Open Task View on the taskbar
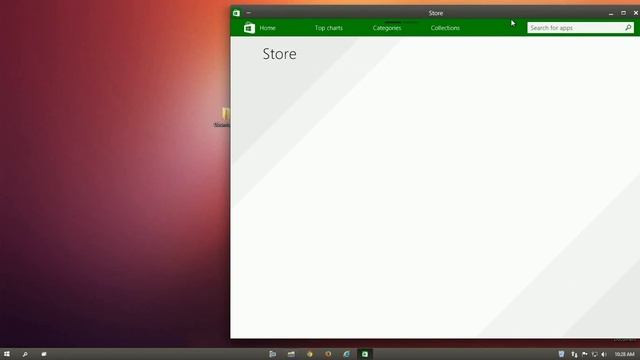This screenshot has width=640, height=360. 44,354
